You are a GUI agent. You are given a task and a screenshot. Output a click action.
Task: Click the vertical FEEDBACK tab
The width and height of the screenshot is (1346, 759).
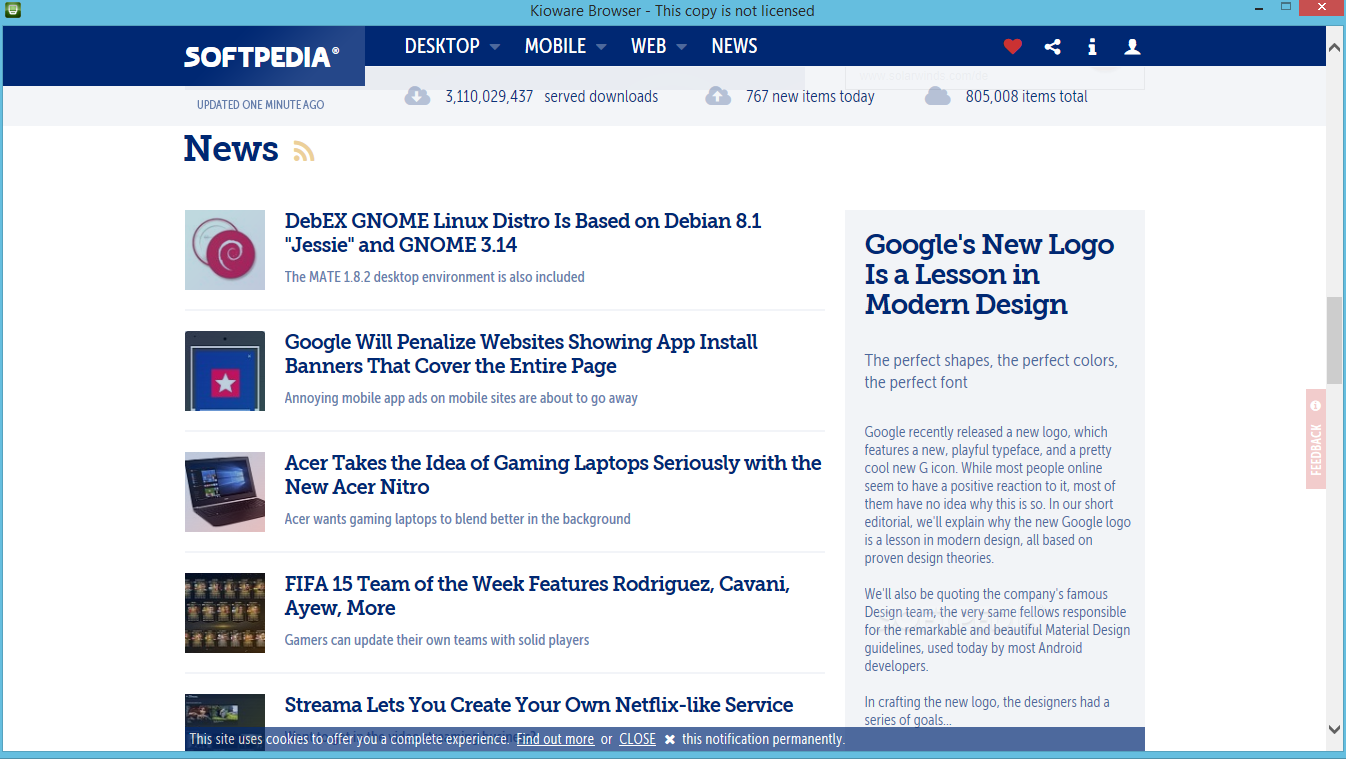click(1316, 439)
